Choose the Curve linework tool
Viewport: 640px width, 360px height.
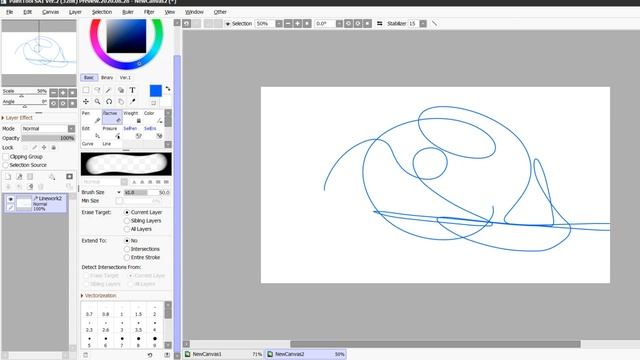pyautogui.click(x=91, y=144)
